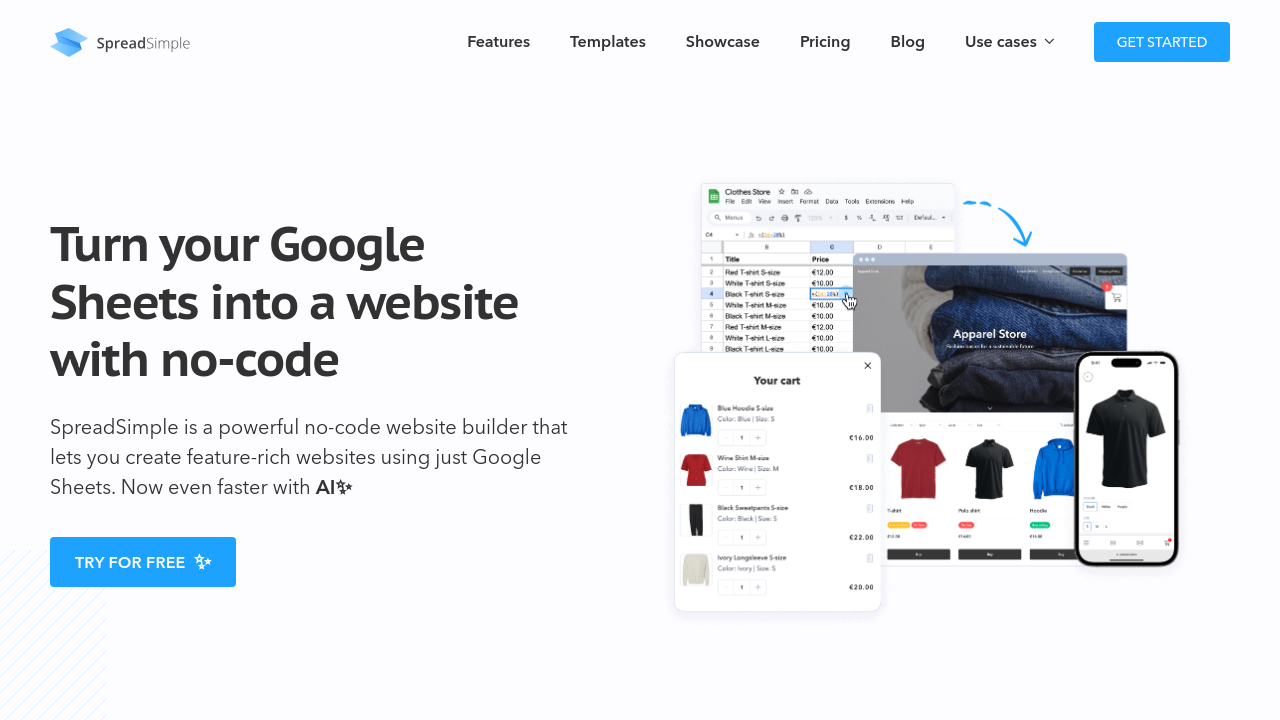Screen dimensions: 1280x720
Task: Click the Buy button under red T-shirt
Action: pos(918,554)
